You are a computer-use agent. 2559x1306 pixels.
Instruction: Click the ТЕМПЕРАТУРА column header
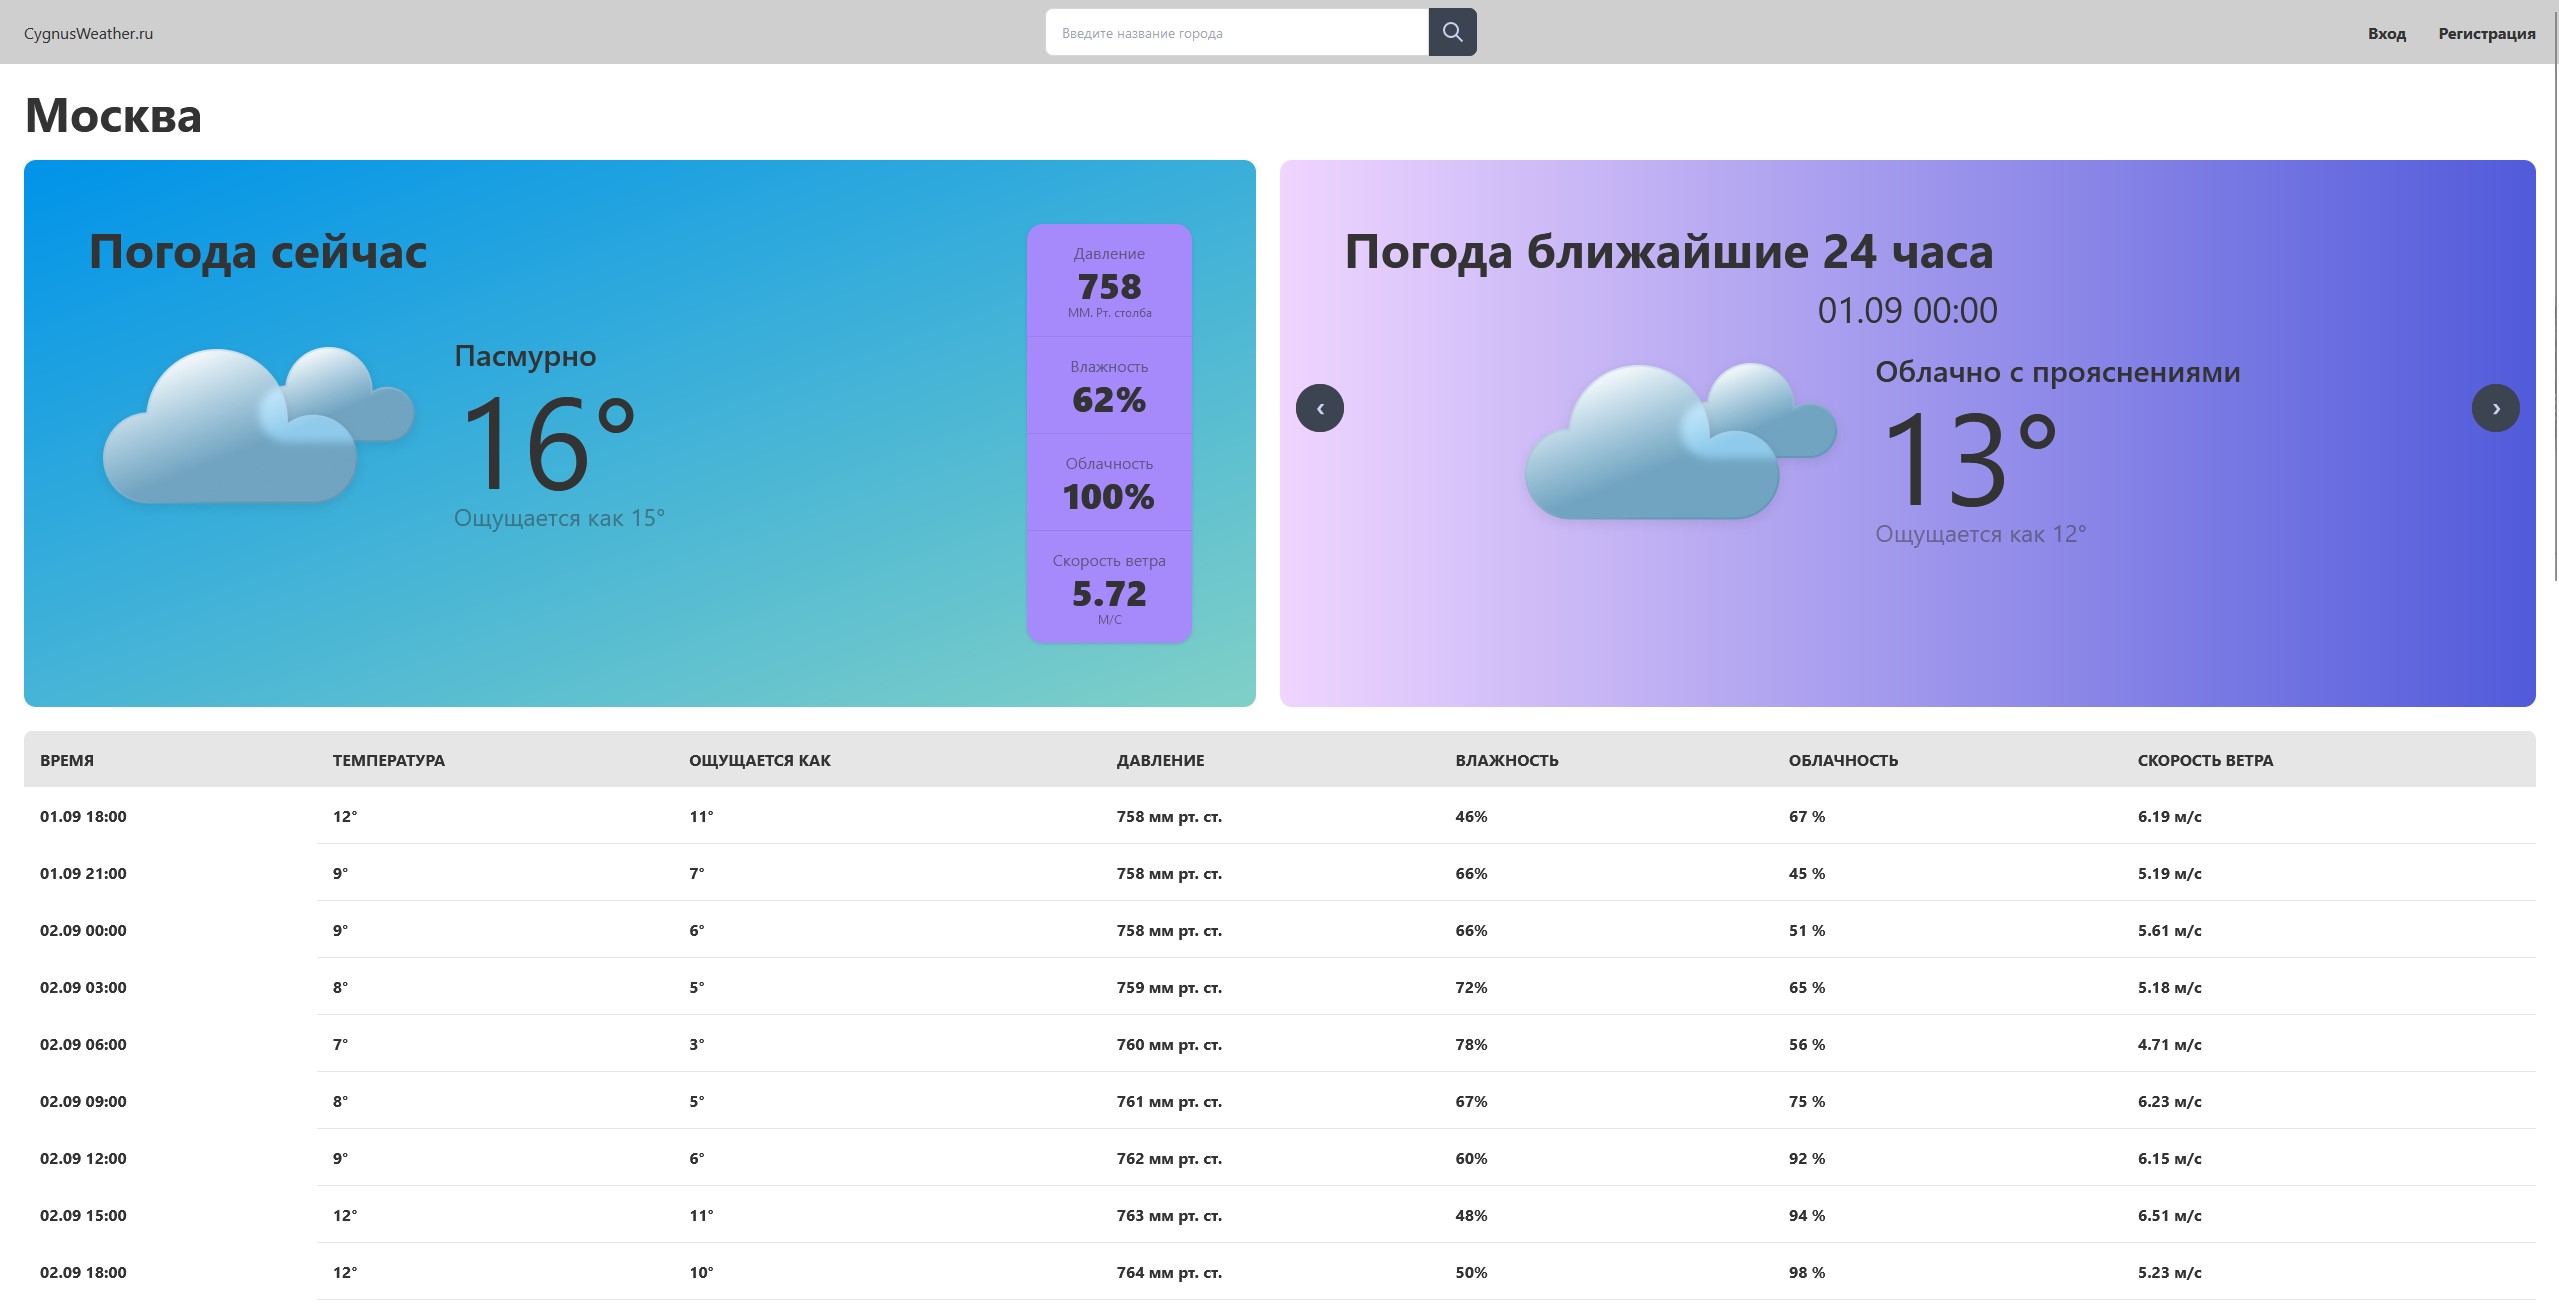pyautogui.click(x=389, y=760)
